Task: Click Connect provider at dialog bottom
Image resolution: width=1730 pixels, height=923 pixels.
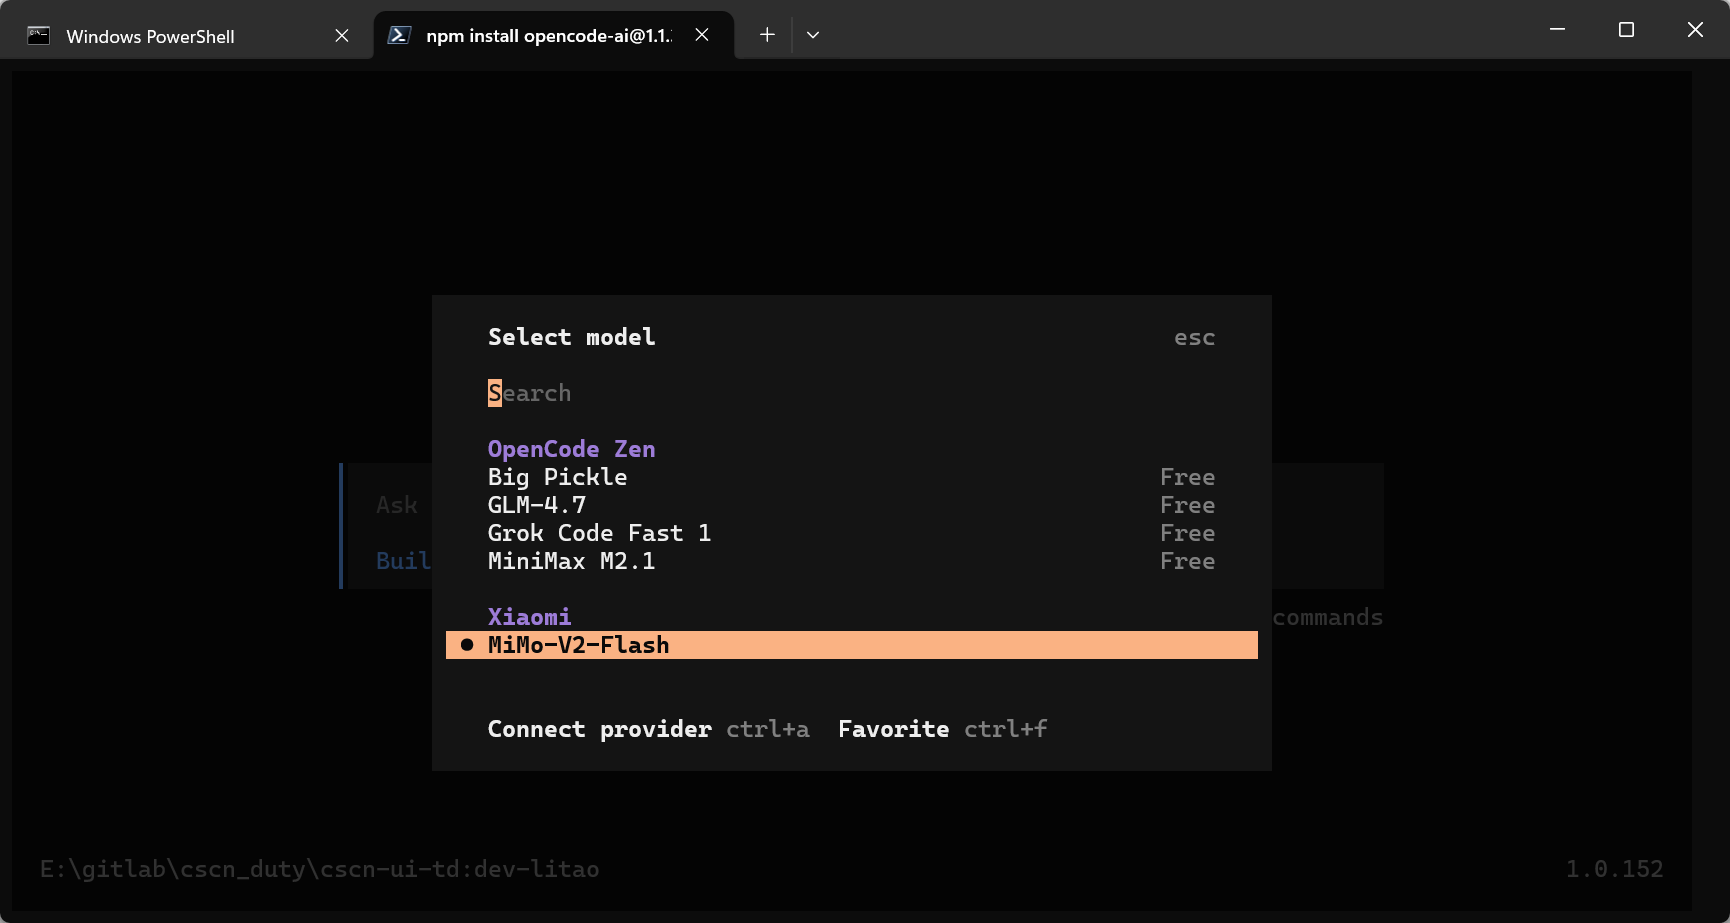Action: click(x=599, y=729)
